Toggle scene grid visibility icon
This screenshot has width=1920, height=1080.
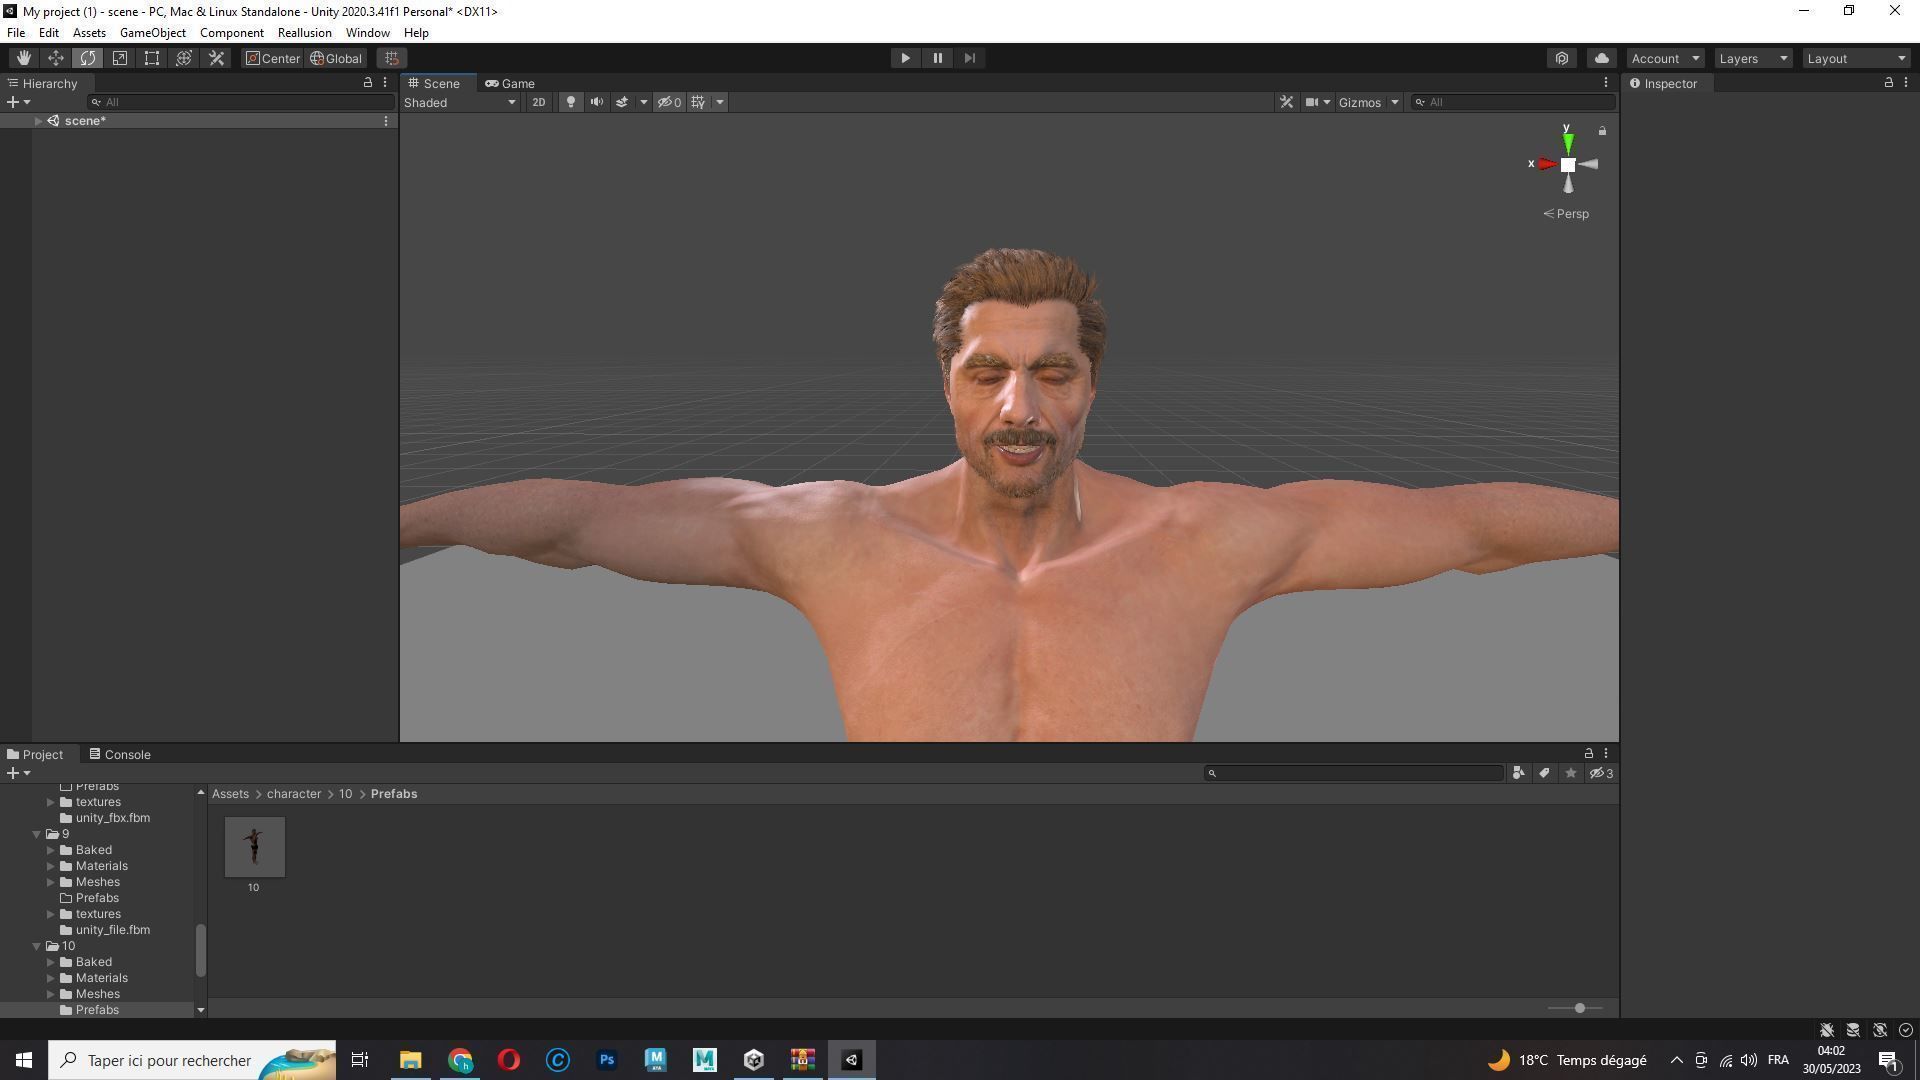click(x=698, y=102)
